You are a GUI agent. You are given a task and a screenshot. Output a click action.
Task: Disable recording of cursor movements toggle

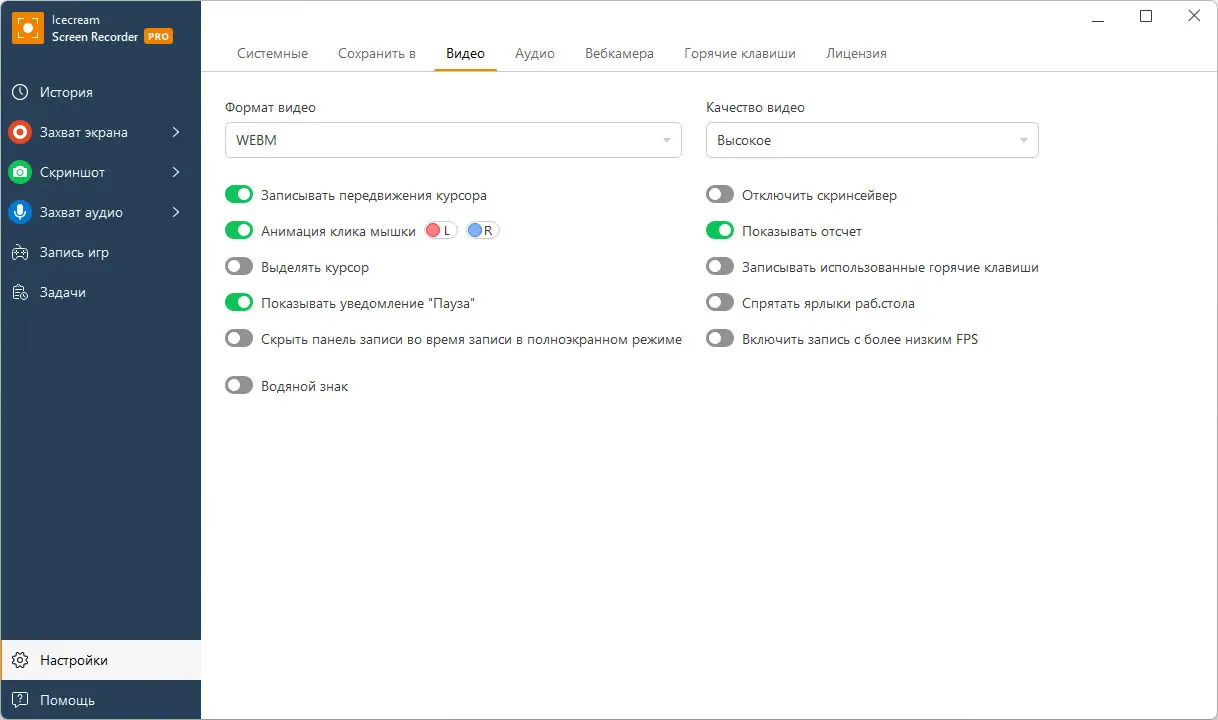tap(239, 195)
